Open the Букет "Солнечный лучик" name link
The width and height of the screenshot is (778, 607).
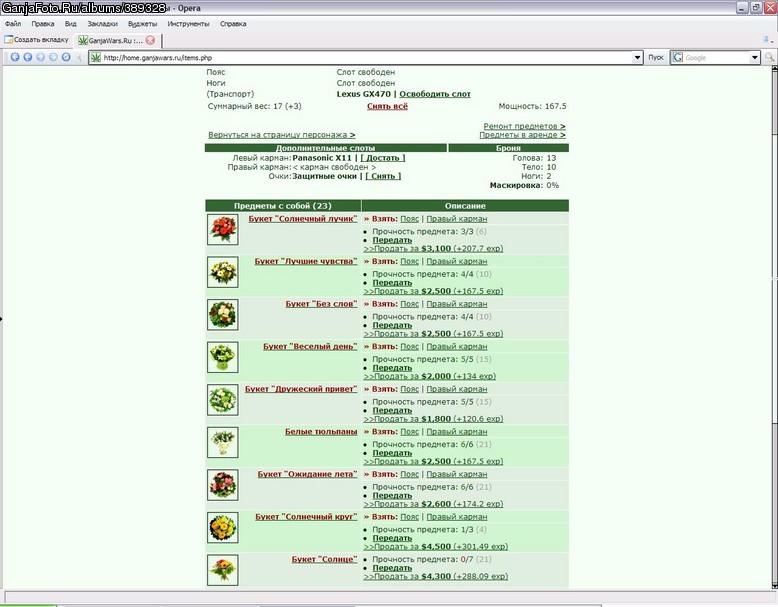point(303,219)
